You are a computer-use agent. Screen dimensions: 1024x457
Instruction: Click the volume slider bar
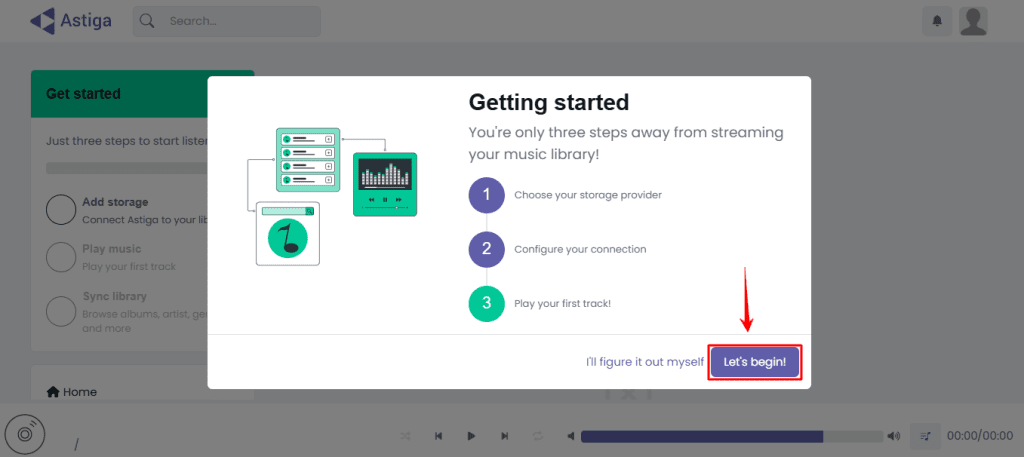click(730, 436)
